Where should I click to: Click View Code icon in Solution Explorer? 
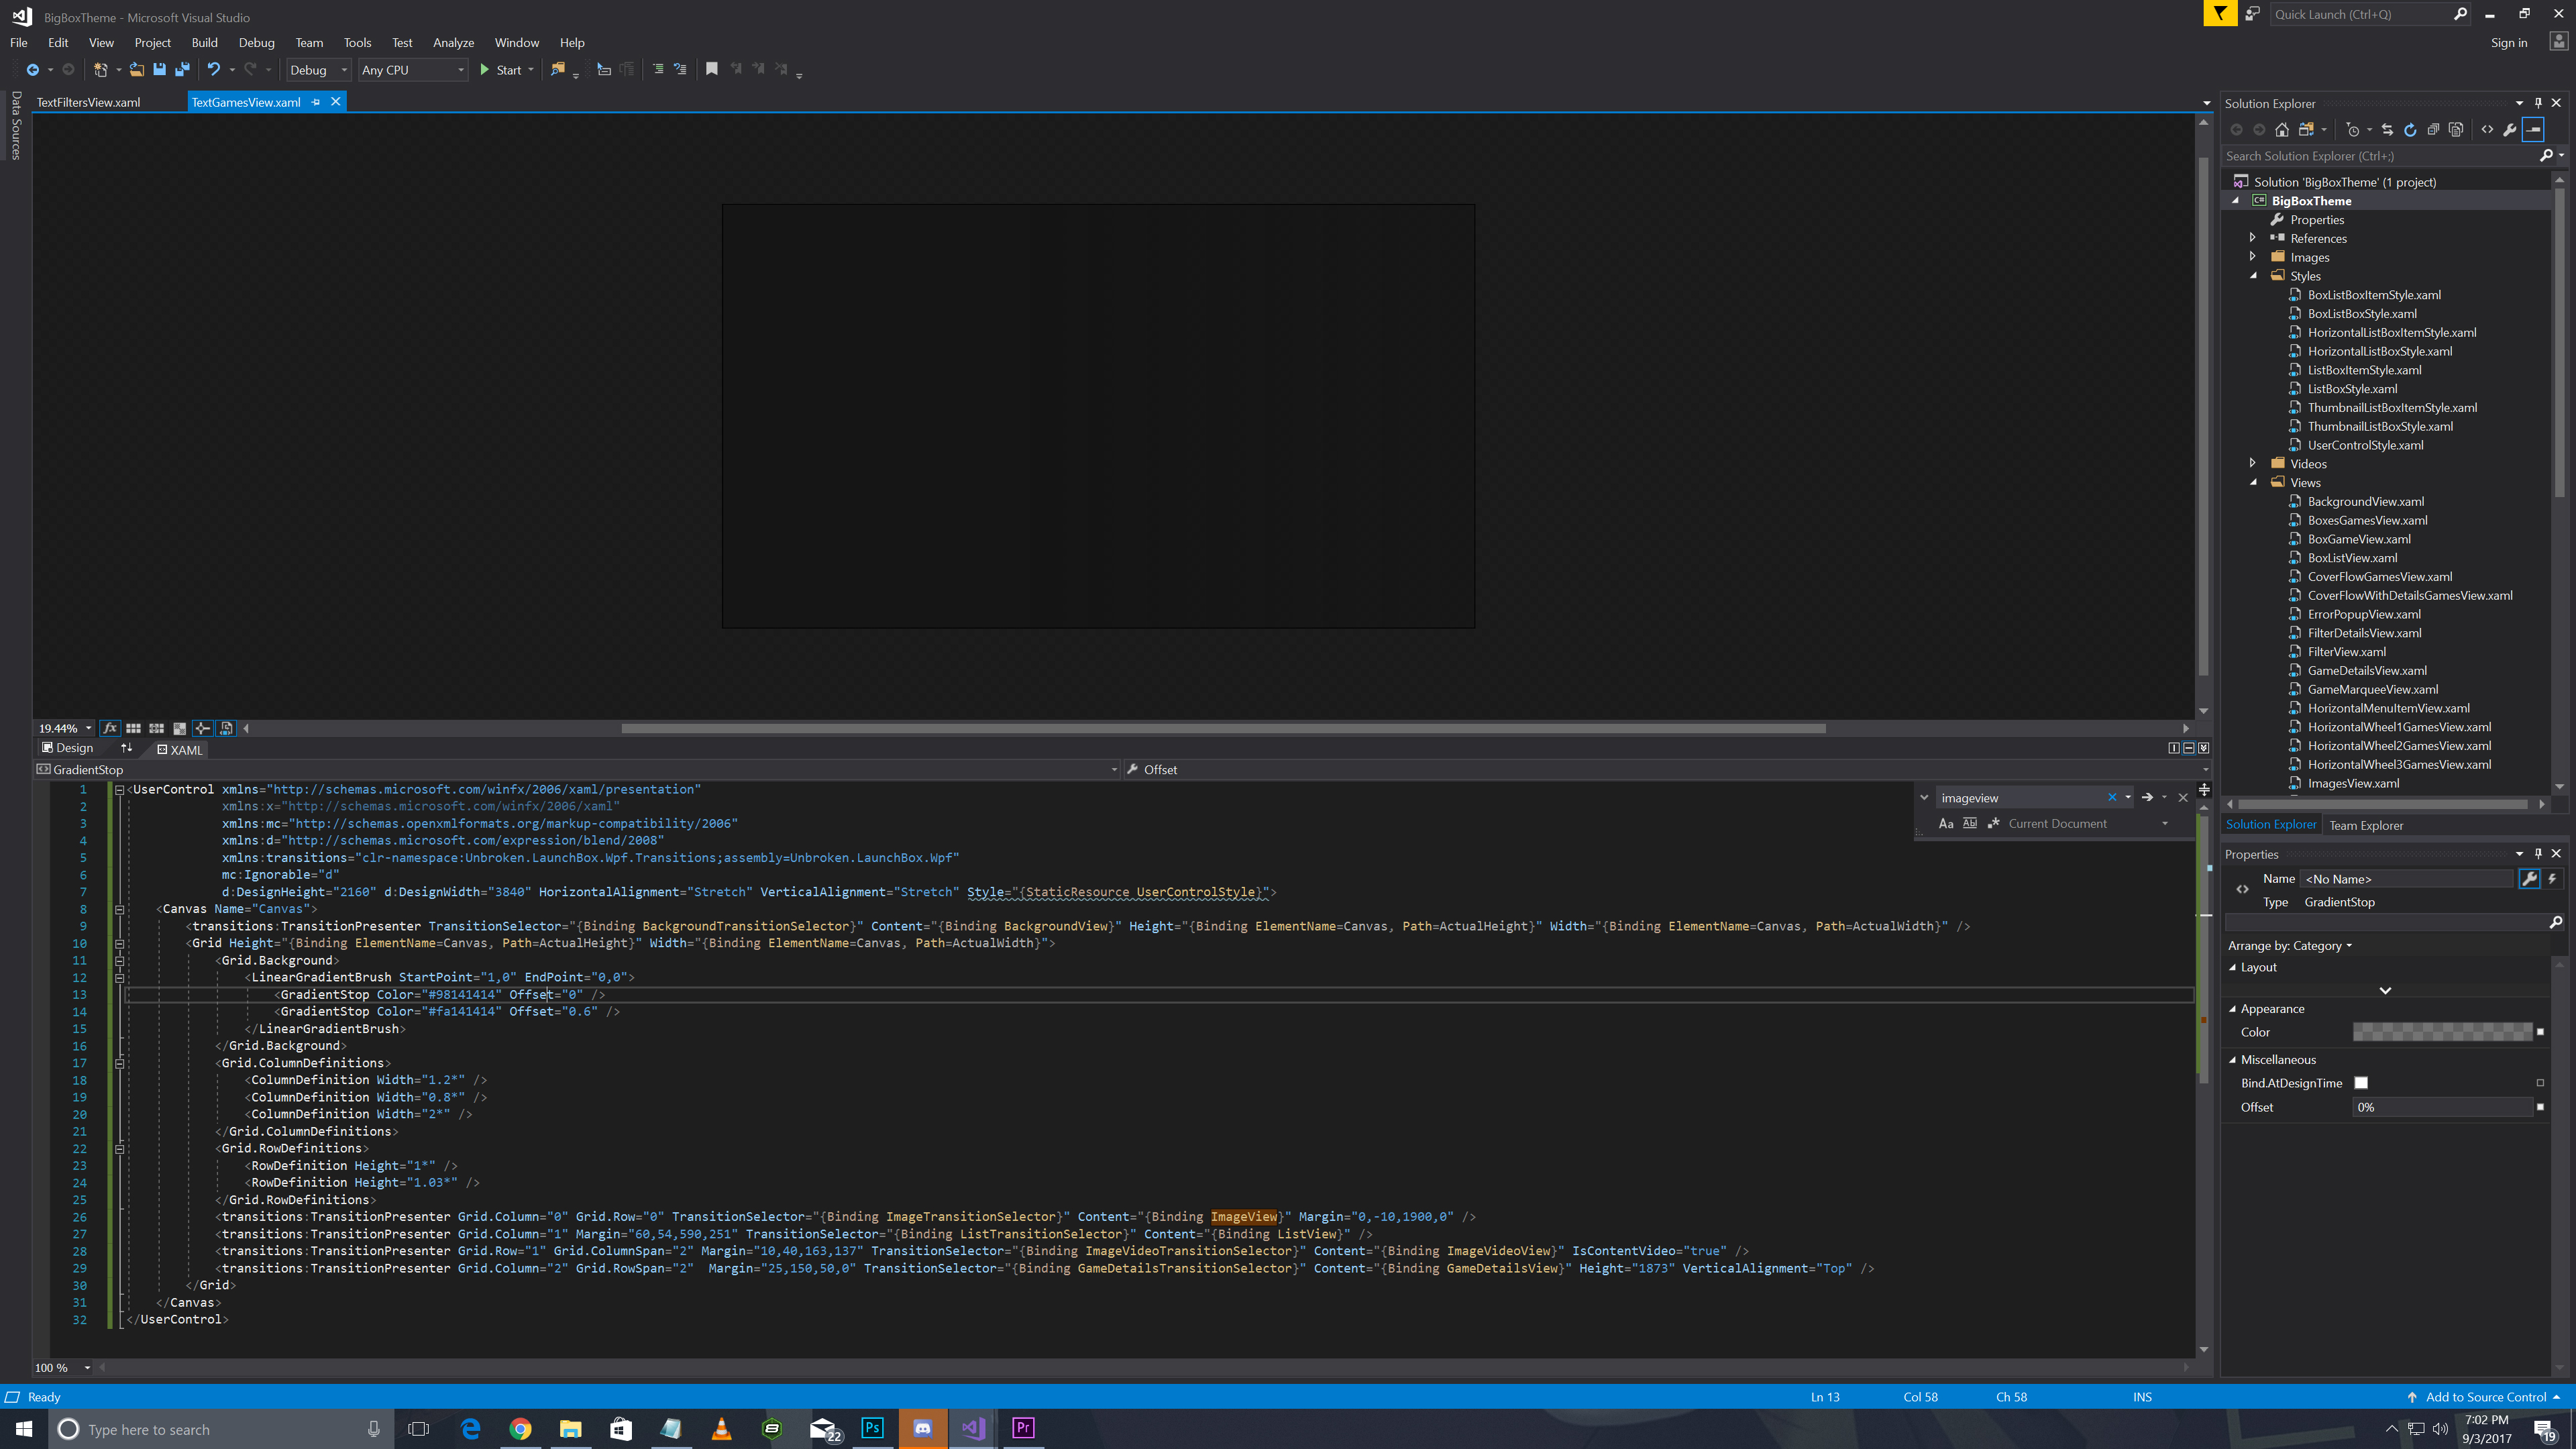pos(2487,130)
